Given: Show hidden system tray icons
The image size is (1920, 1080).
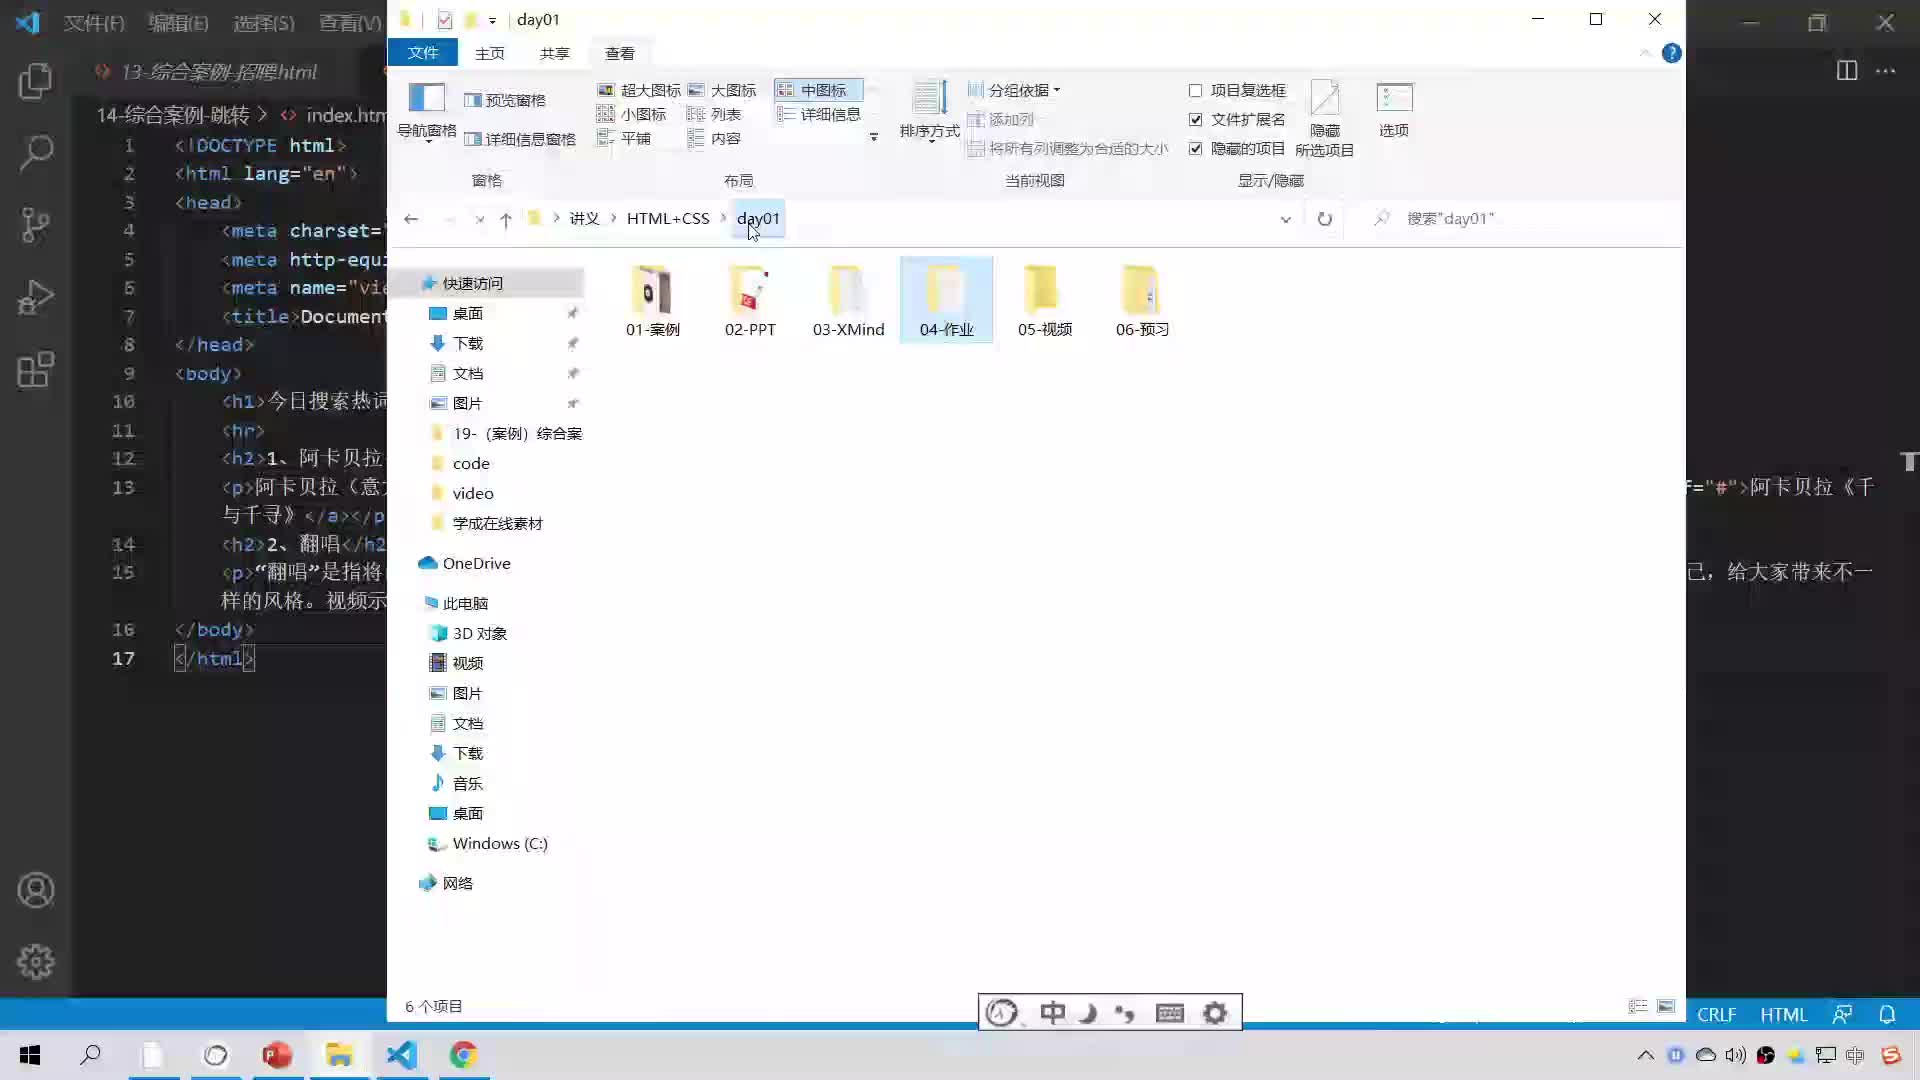Looking at the screenshot, I should pos(1645,1055).
